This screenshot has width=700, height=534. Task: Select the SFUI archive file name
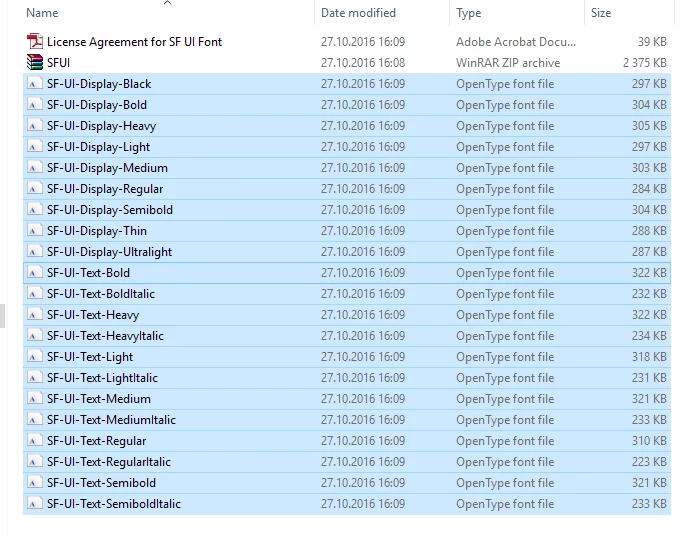58,63
